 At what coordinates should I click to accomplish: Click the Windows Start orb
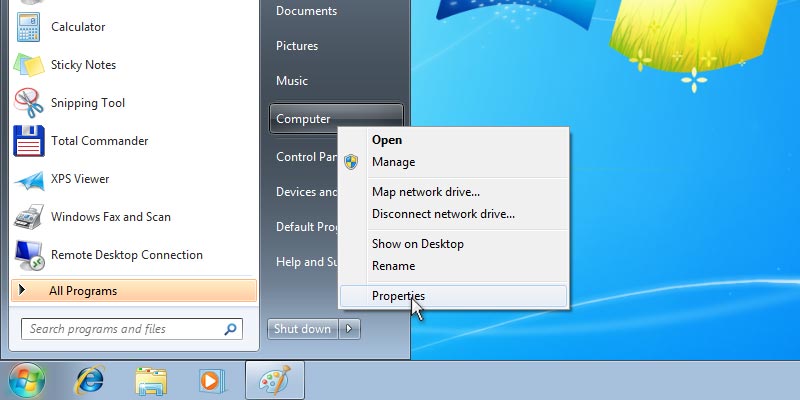click(27, 380)
